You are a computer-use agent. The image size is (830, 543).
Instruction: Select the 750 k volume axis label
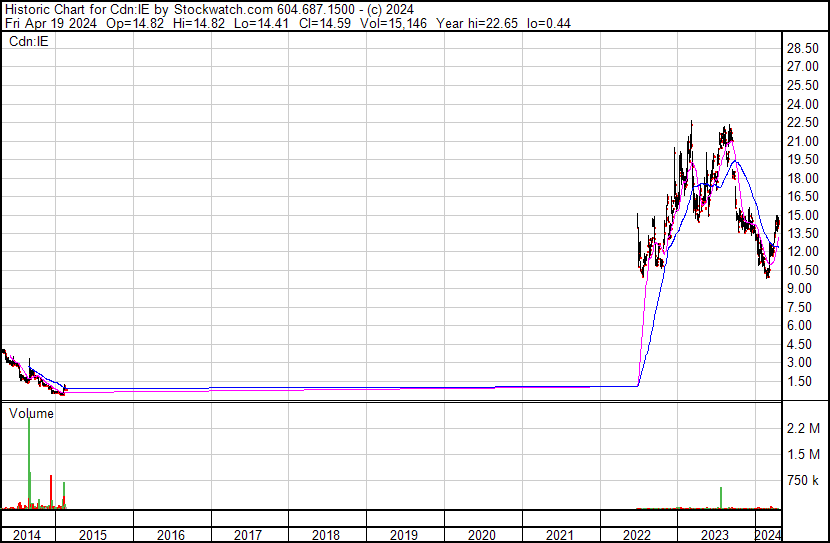(803, 481)
